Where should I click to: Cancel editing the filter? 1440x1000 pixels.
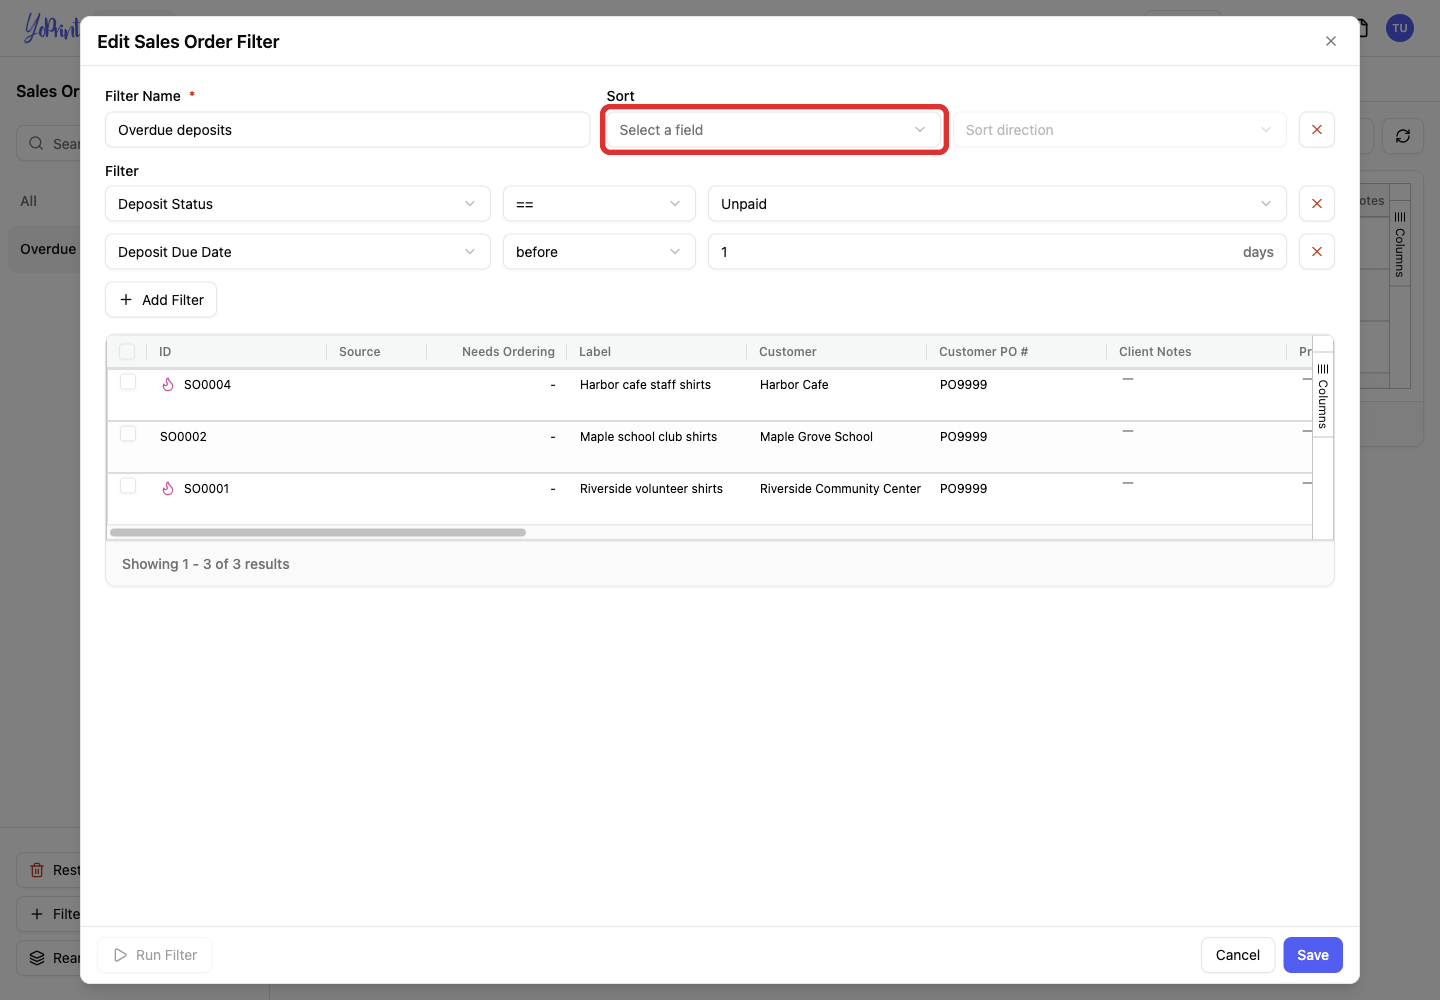coord(1238,955)
